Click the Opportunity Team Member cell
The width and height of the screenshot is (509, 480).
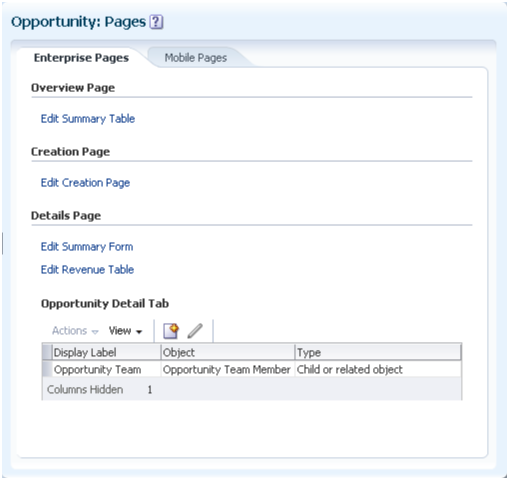click(x=227, y=370)
